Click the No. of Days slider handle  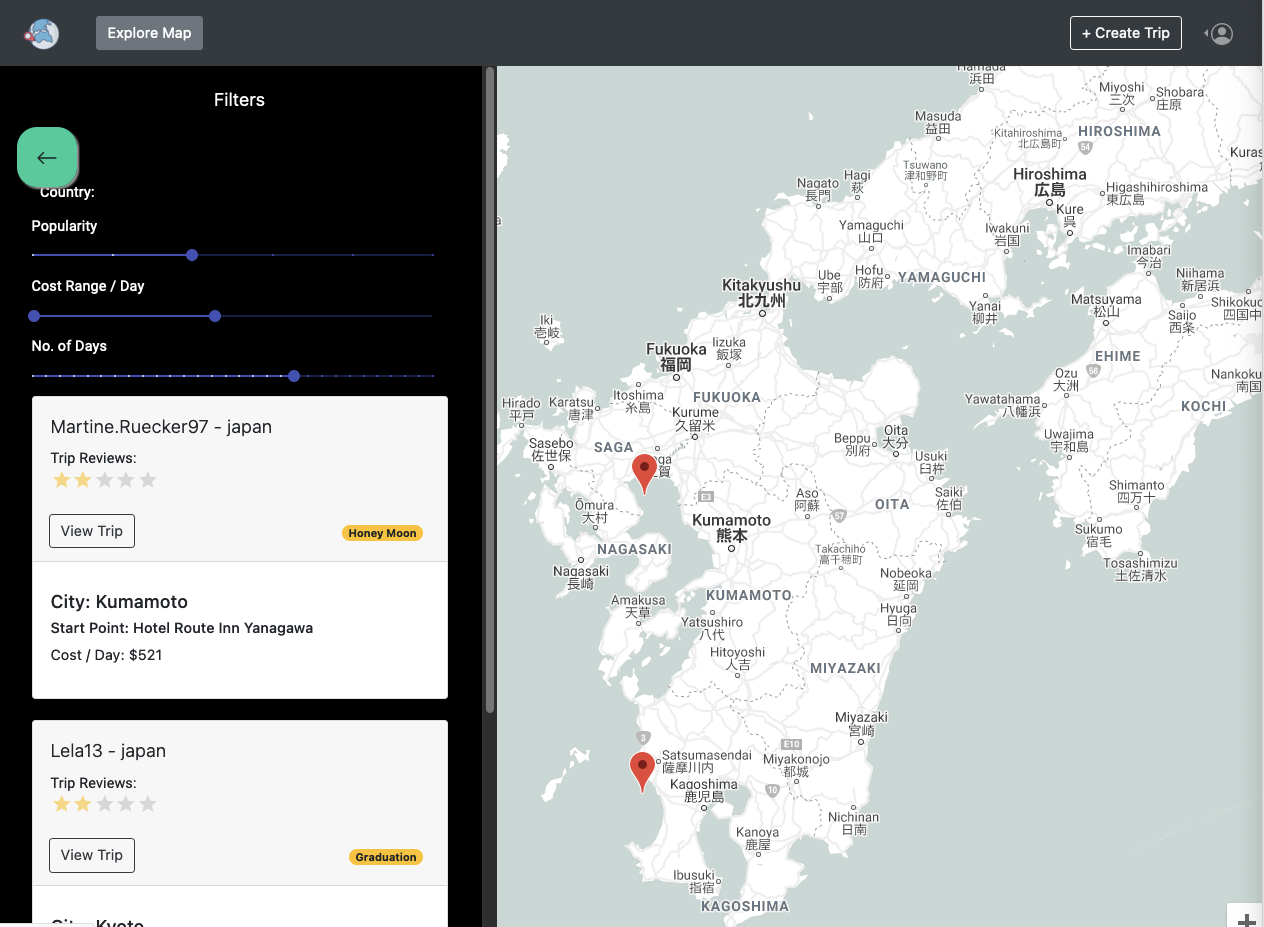point(294,376)
